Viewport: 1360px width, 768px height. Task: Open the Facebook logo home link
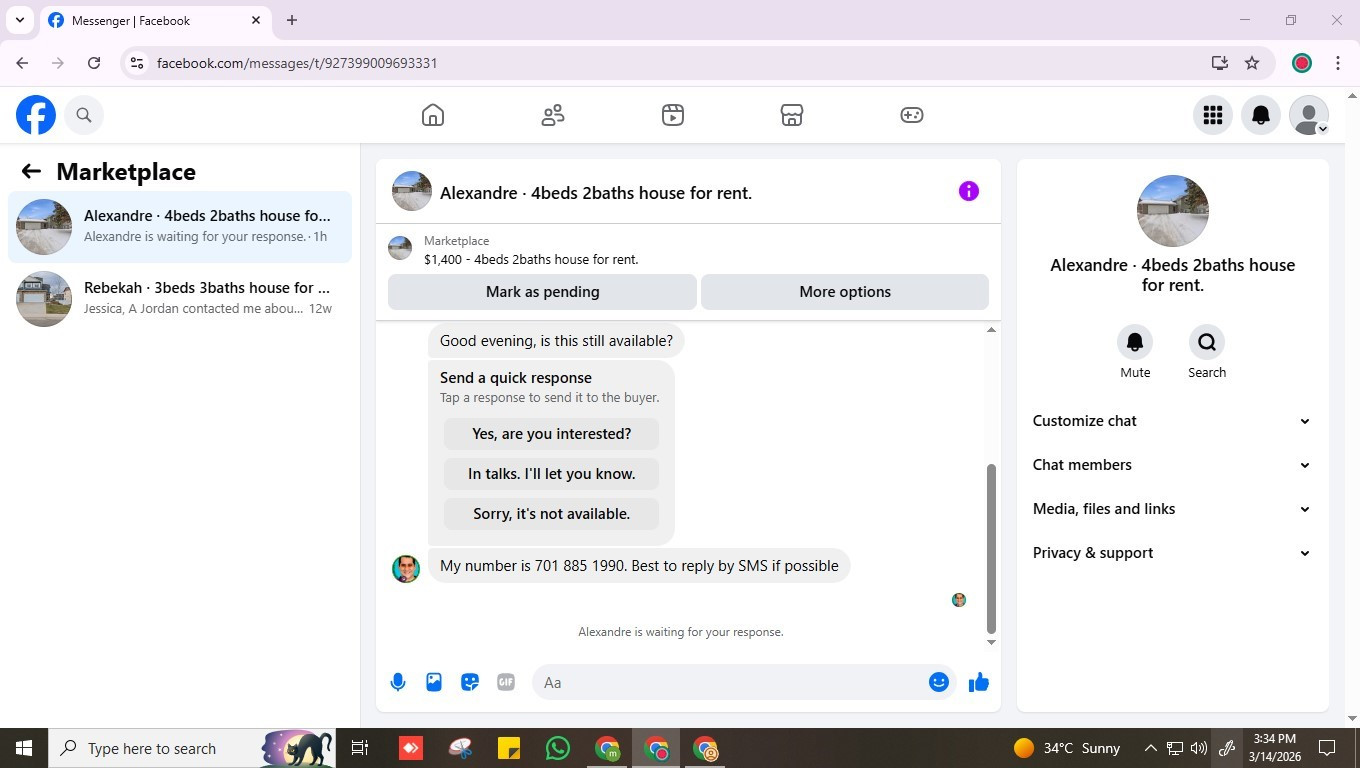[x=36, y=115]
